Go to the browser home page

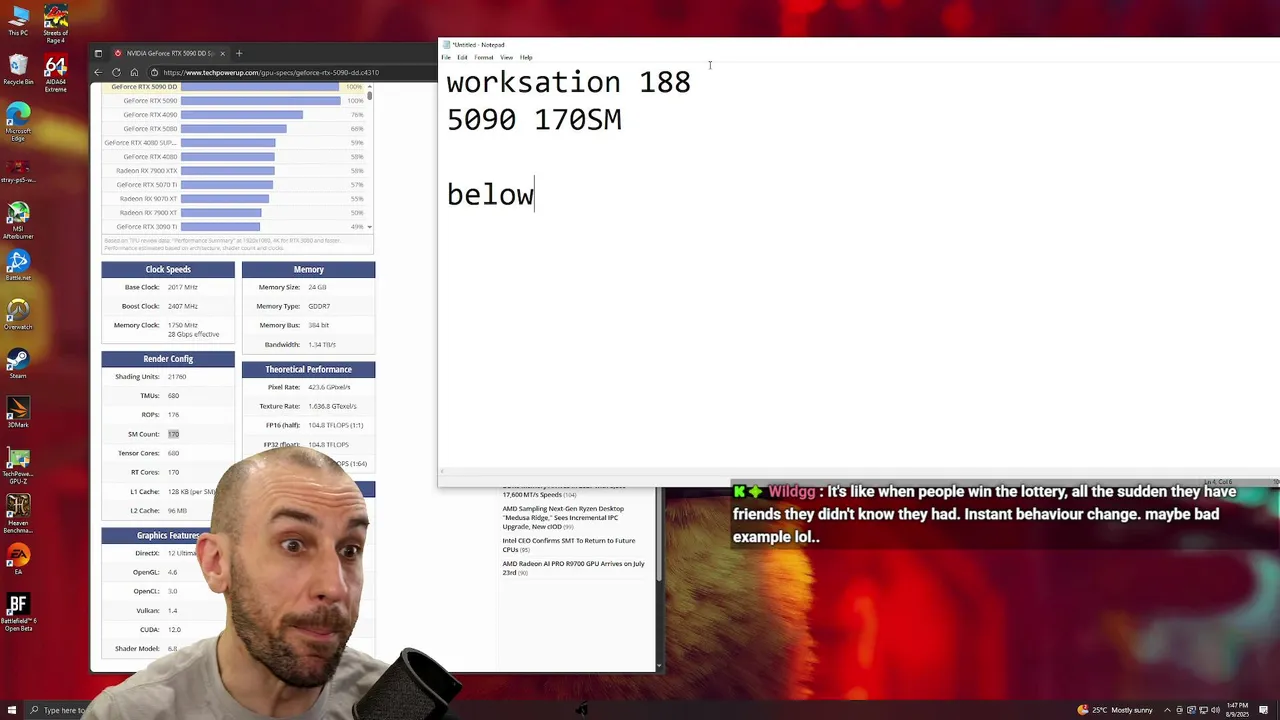pos(134,72)
